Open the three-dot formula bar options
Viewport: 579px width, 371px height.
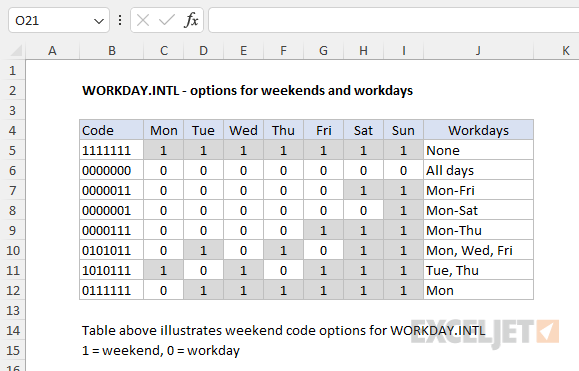pos(120,20)
